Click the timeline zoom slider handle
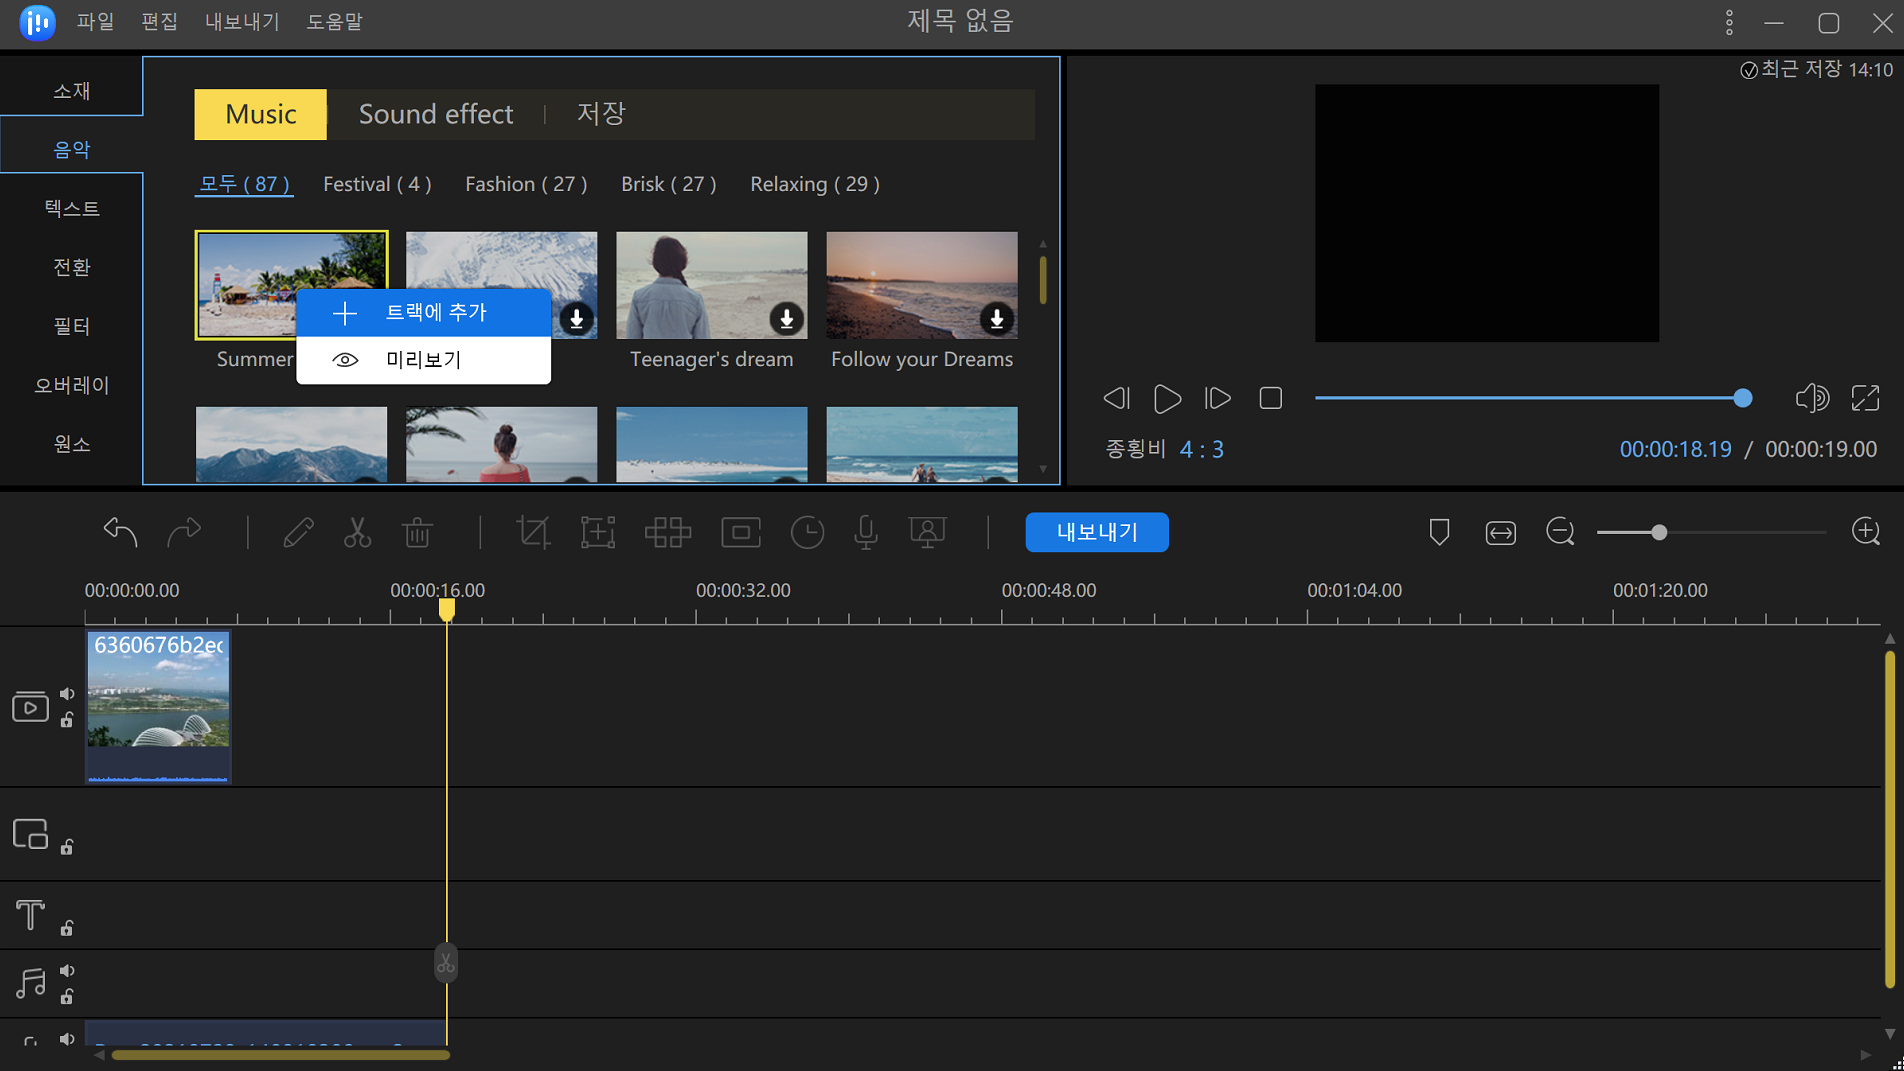Viewport: 1904px width, 1071px height. click(x=1659, y=532)
